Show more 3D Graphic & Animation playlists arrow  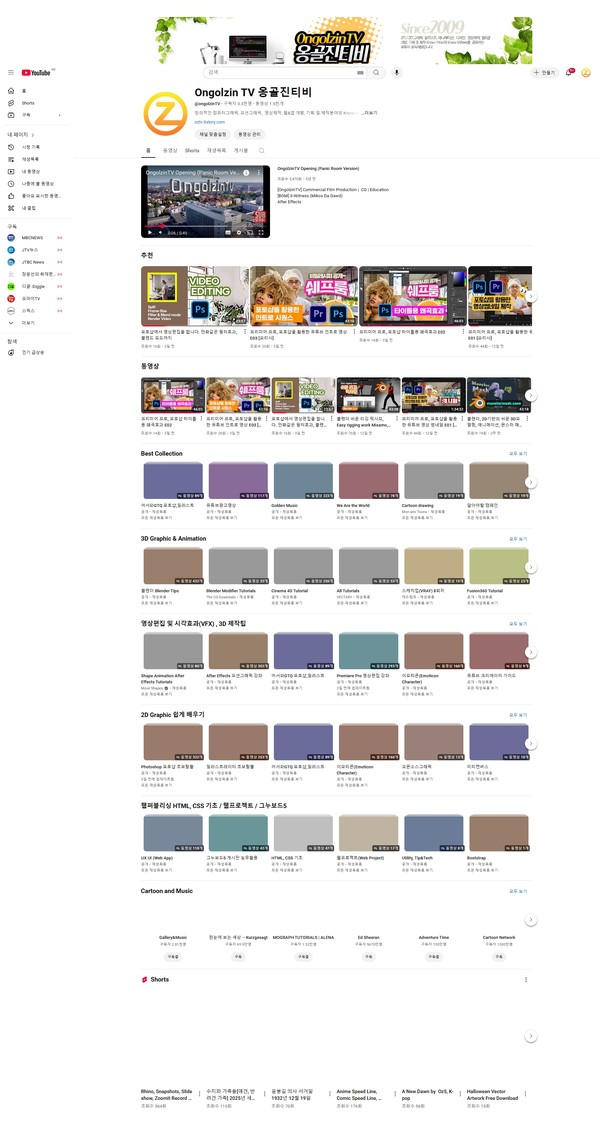tap(531, 567)
